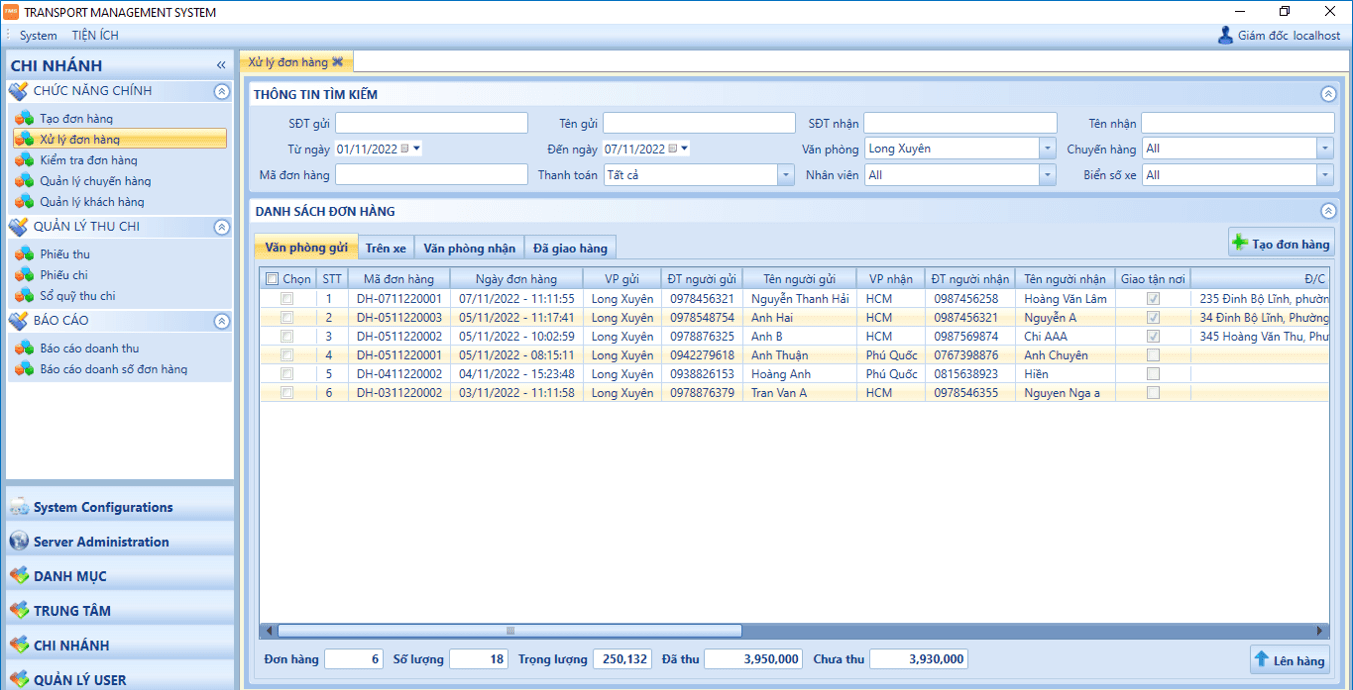
Task: Click the Tạo đơn hàng sidebar icon
Action: pos(24,118)
